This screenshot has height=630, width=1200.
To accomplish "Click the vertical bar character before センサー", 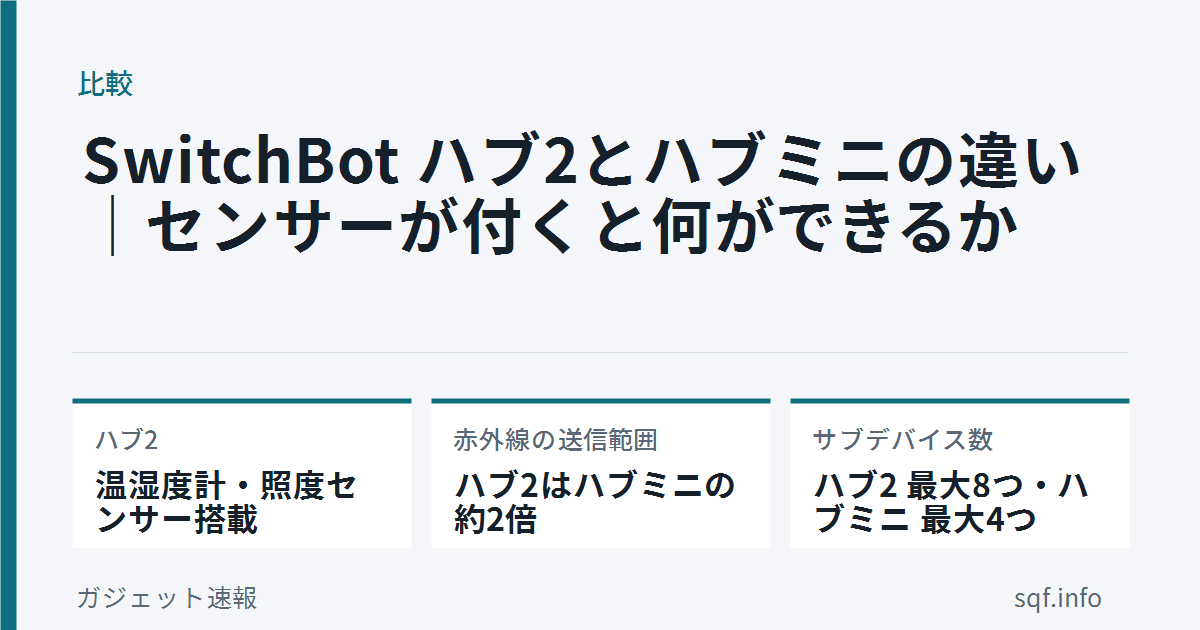I will tap(112, 230).
